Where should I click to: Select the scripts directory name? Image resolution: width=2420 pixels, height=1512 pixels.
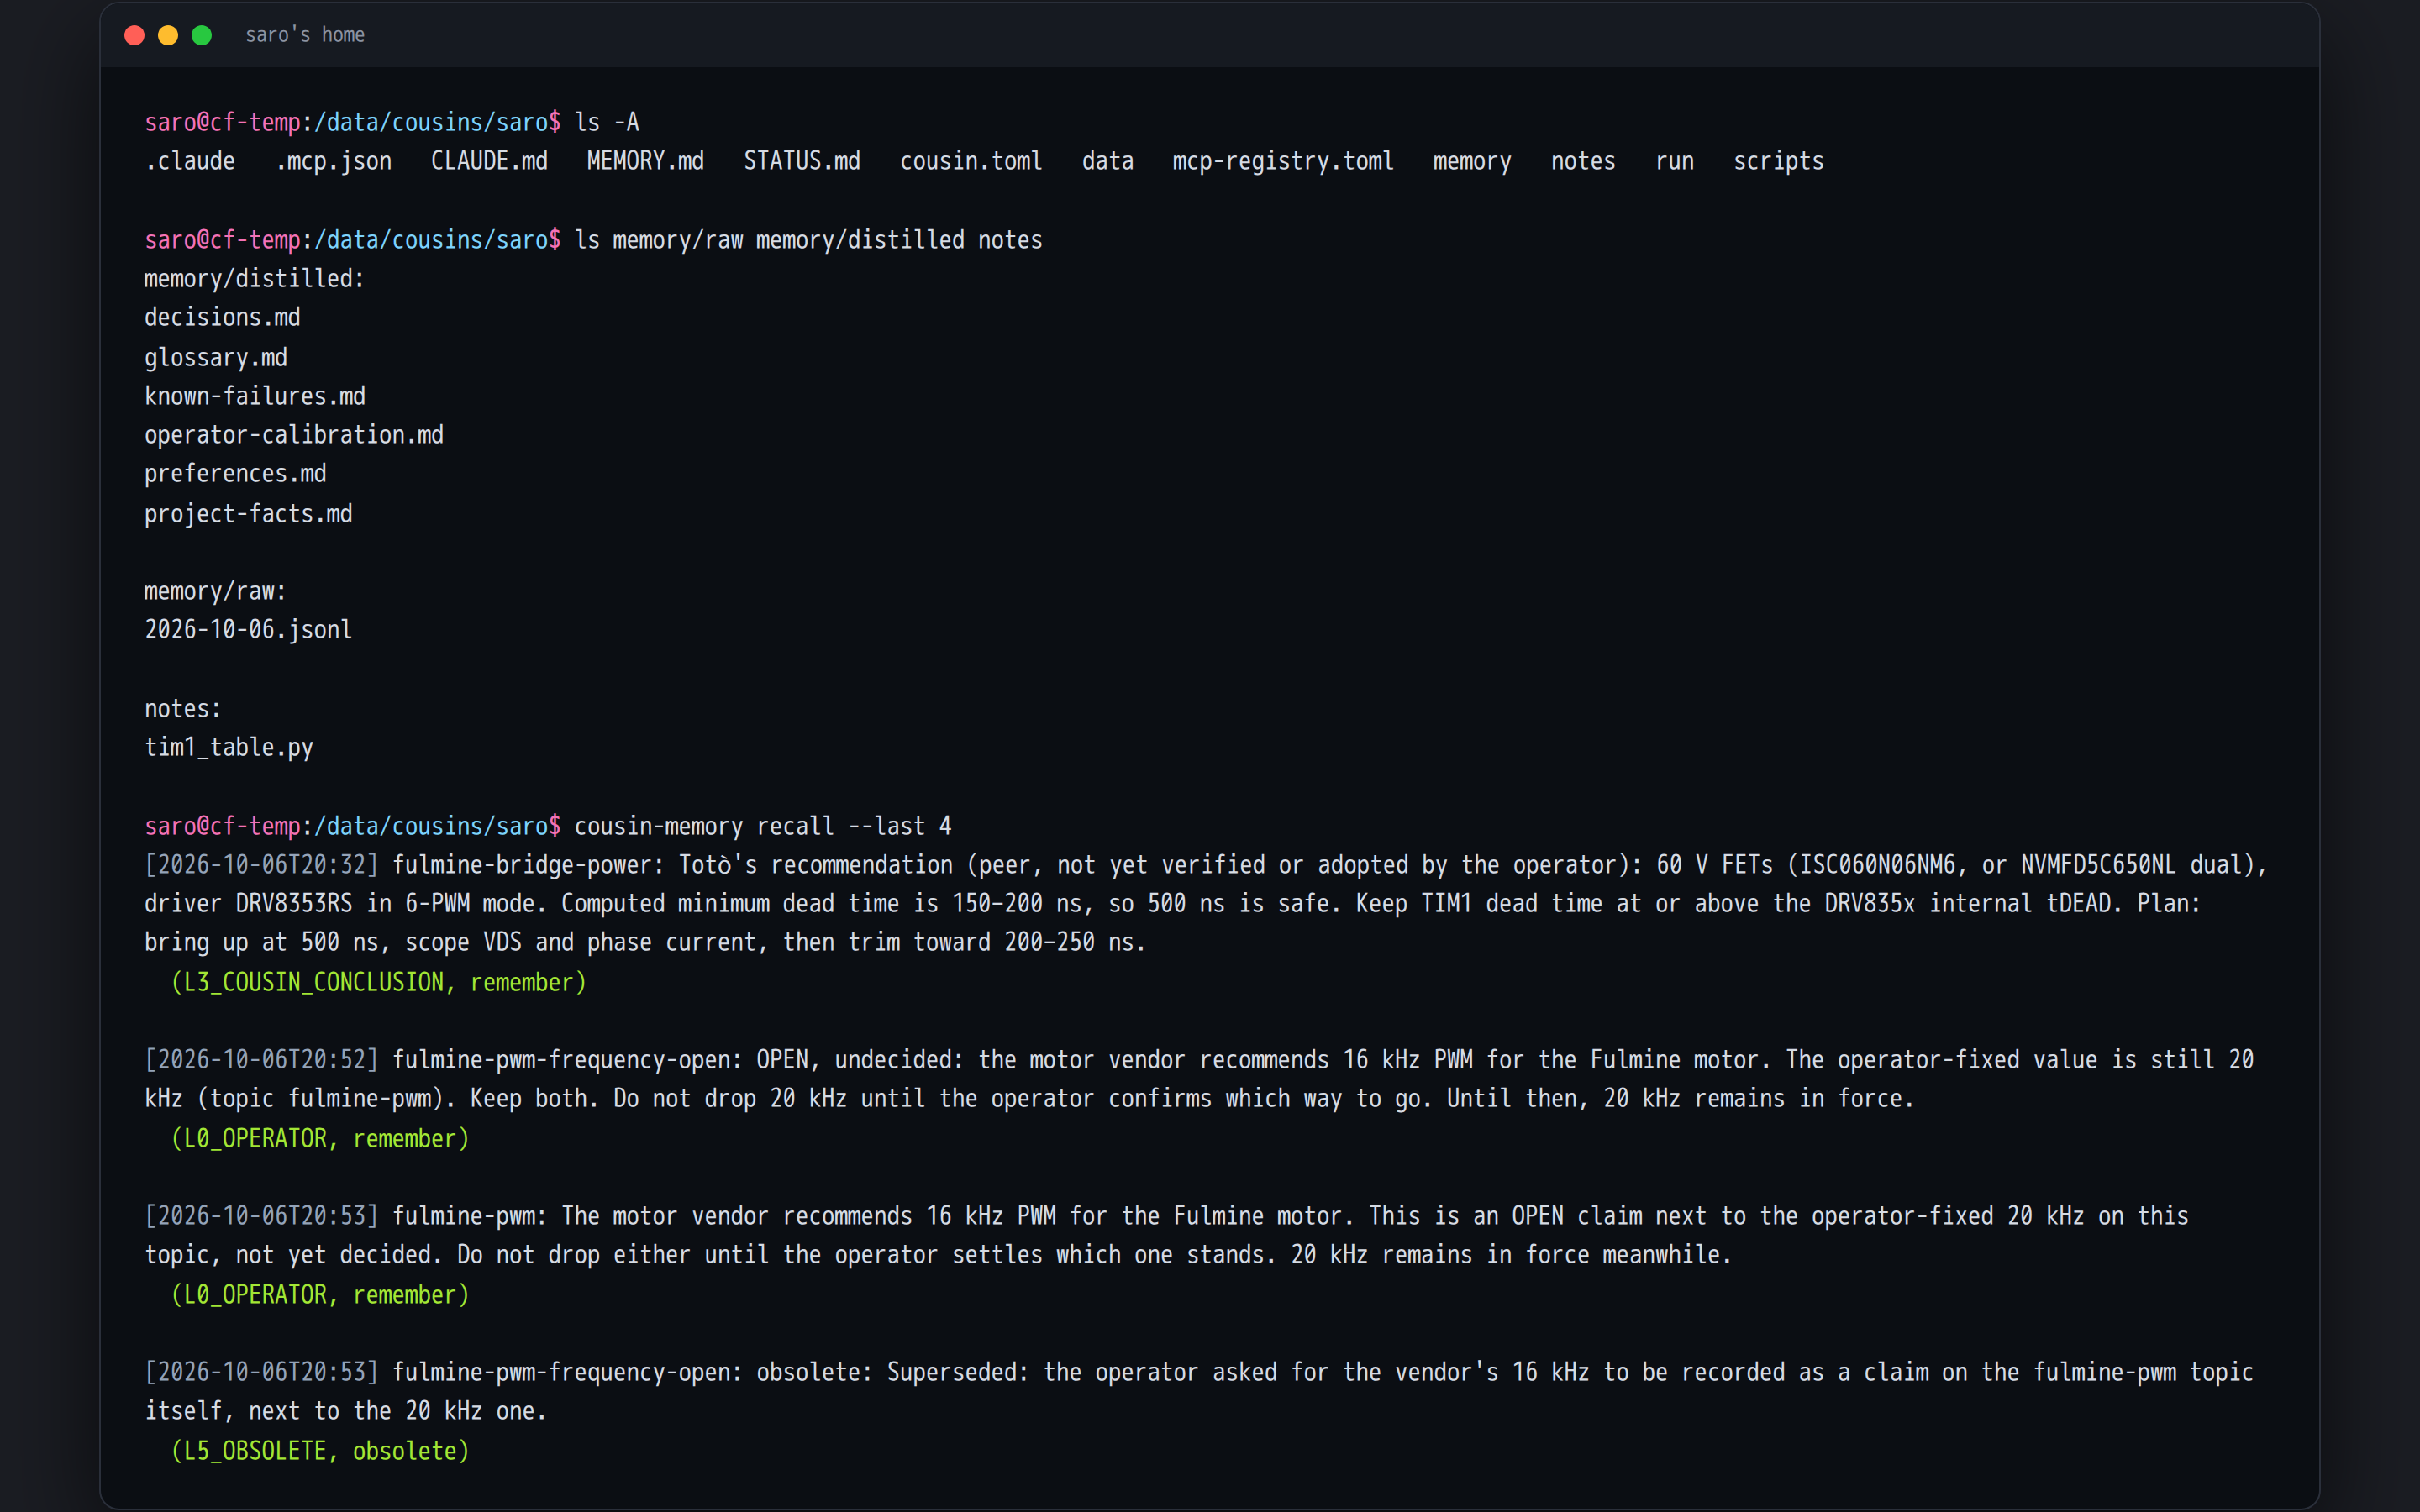1778,161
